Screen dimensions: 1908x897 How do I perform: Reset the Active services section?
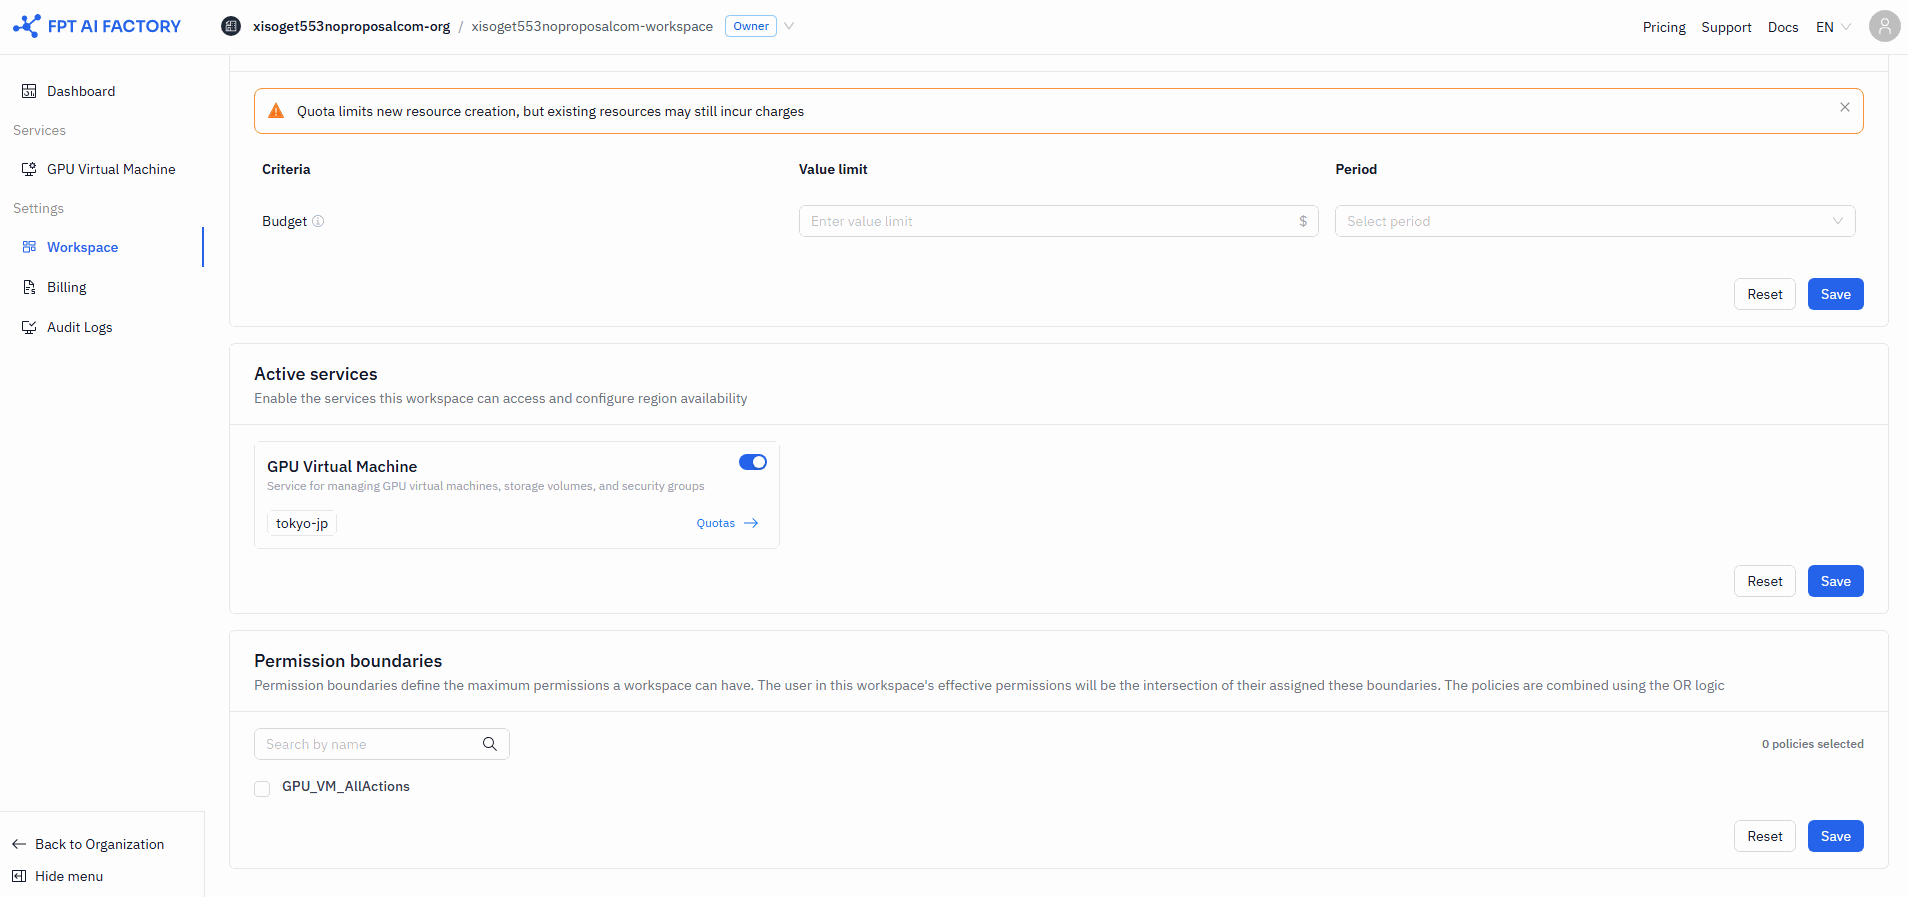(1764, 581)
